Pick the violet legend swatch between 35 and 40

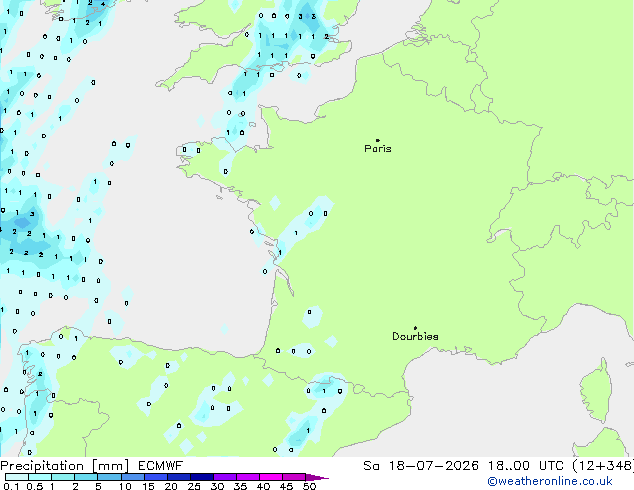(248, 477)
